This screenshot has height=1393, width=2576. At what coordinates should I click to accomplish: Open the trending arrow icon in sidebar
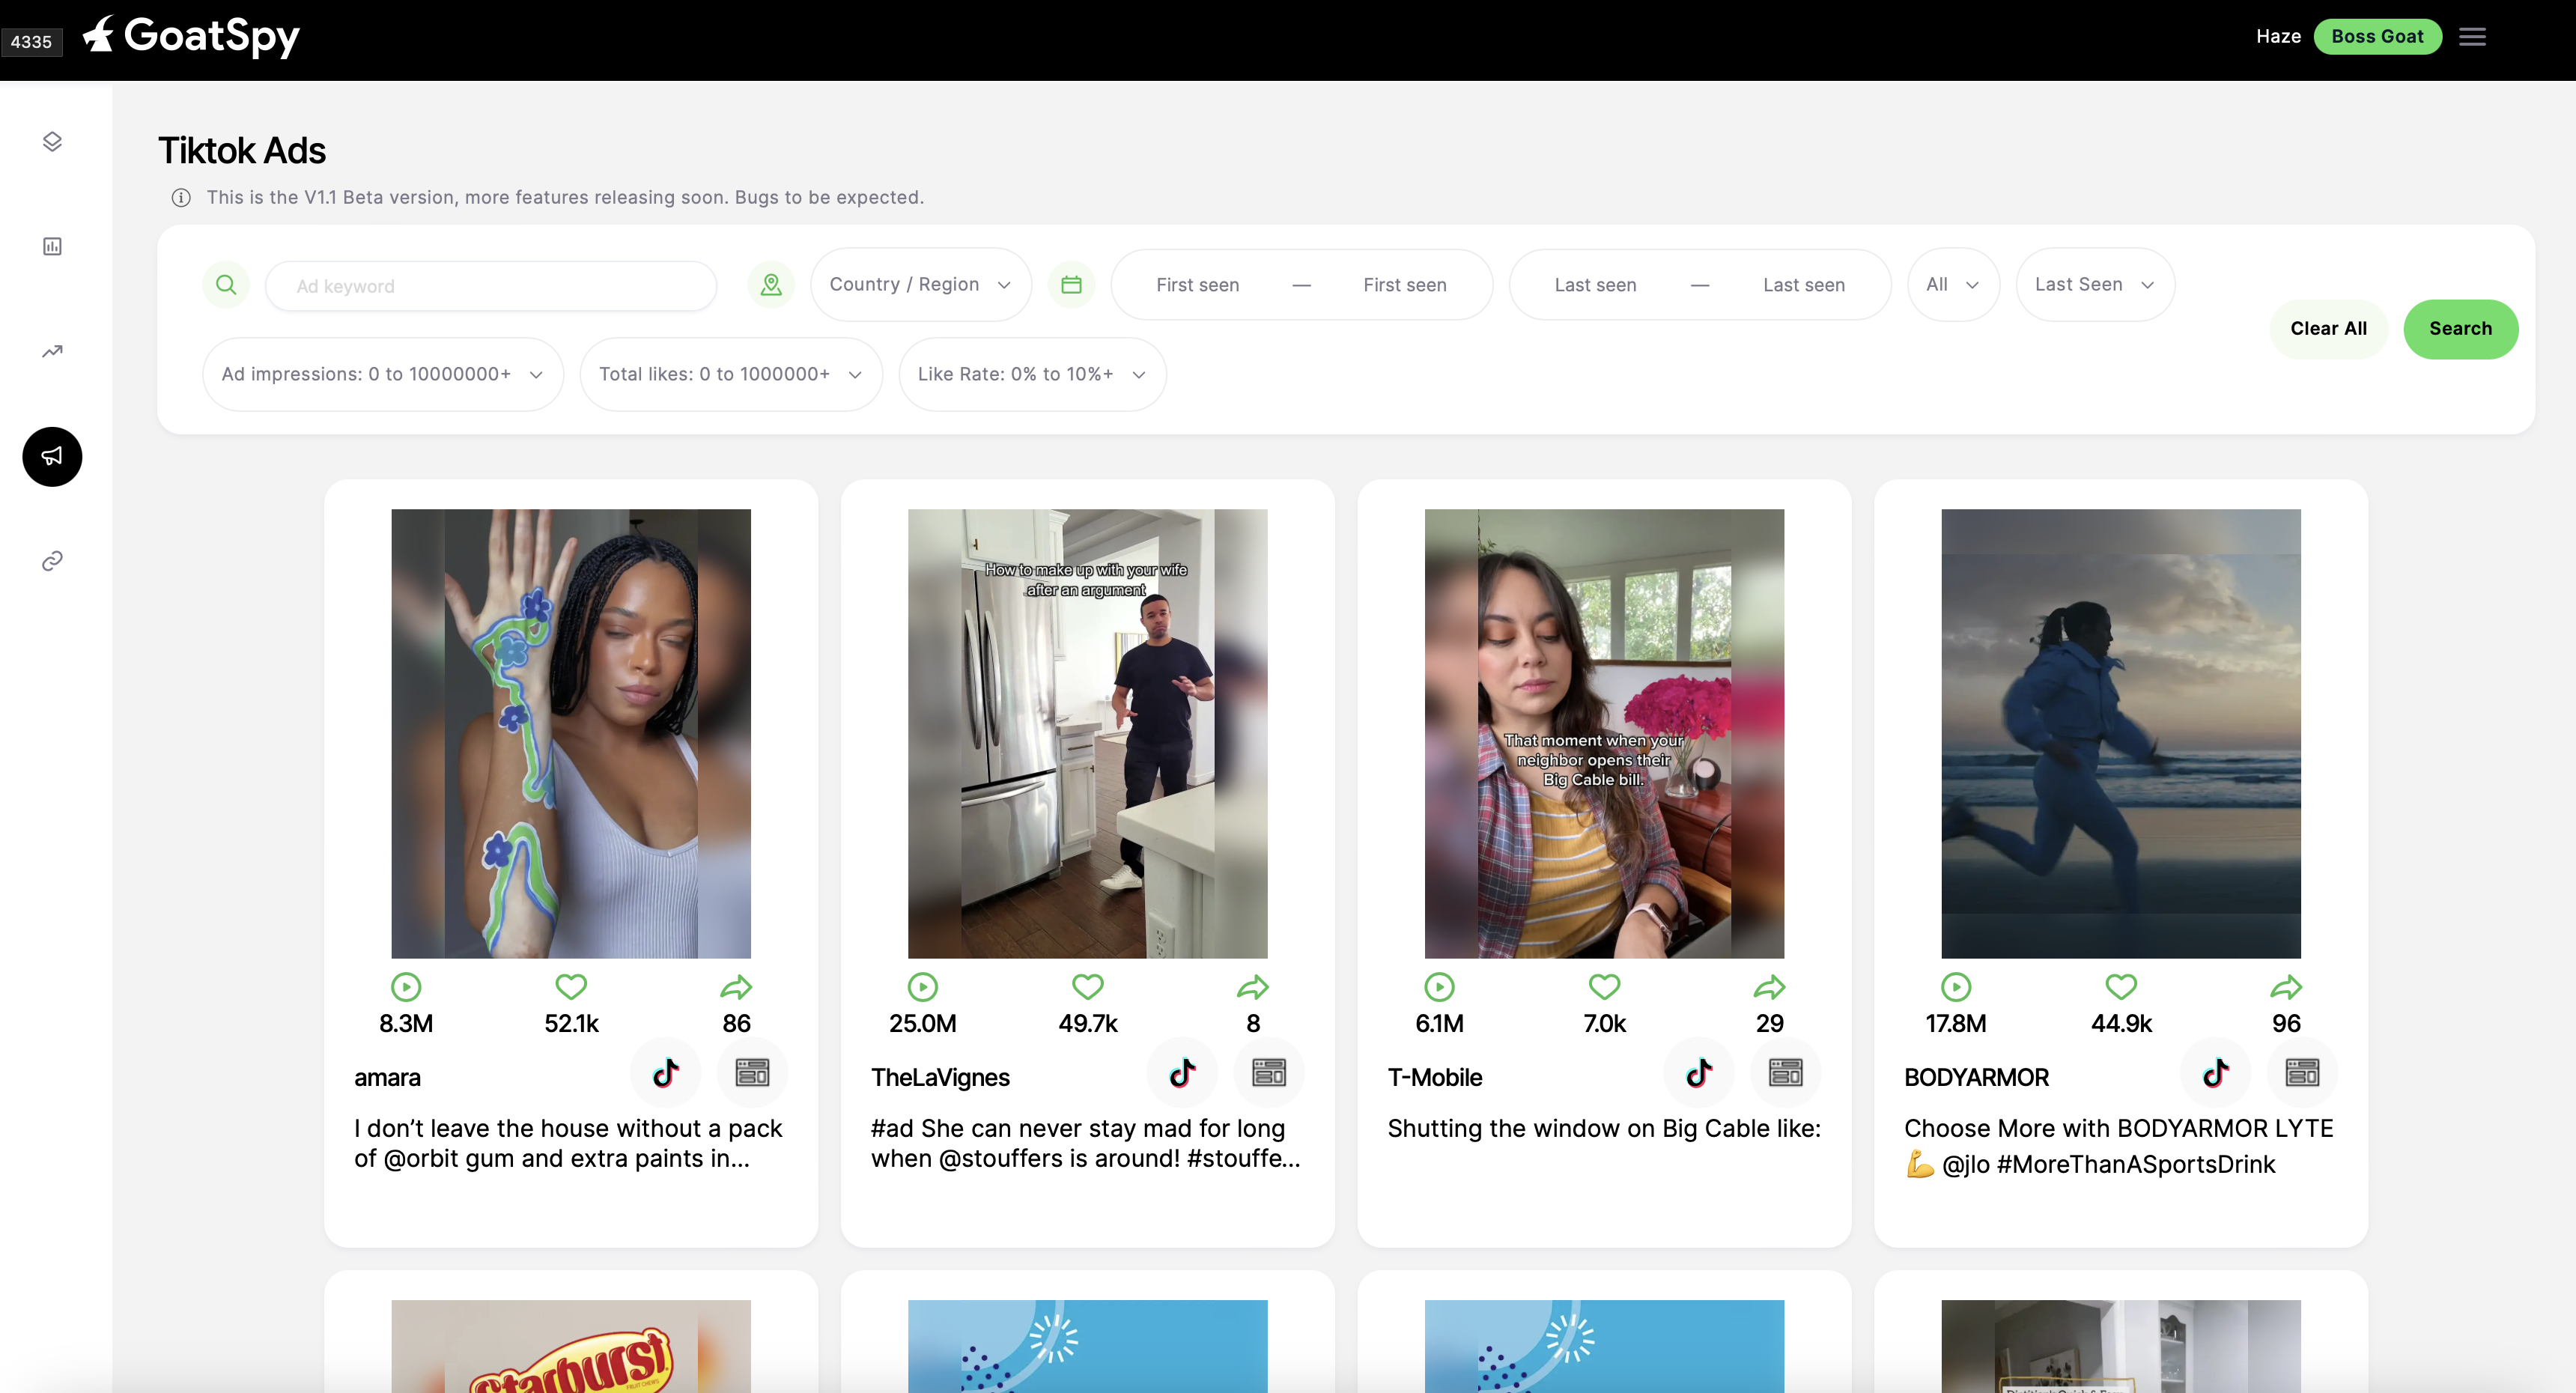click(52, 351)
